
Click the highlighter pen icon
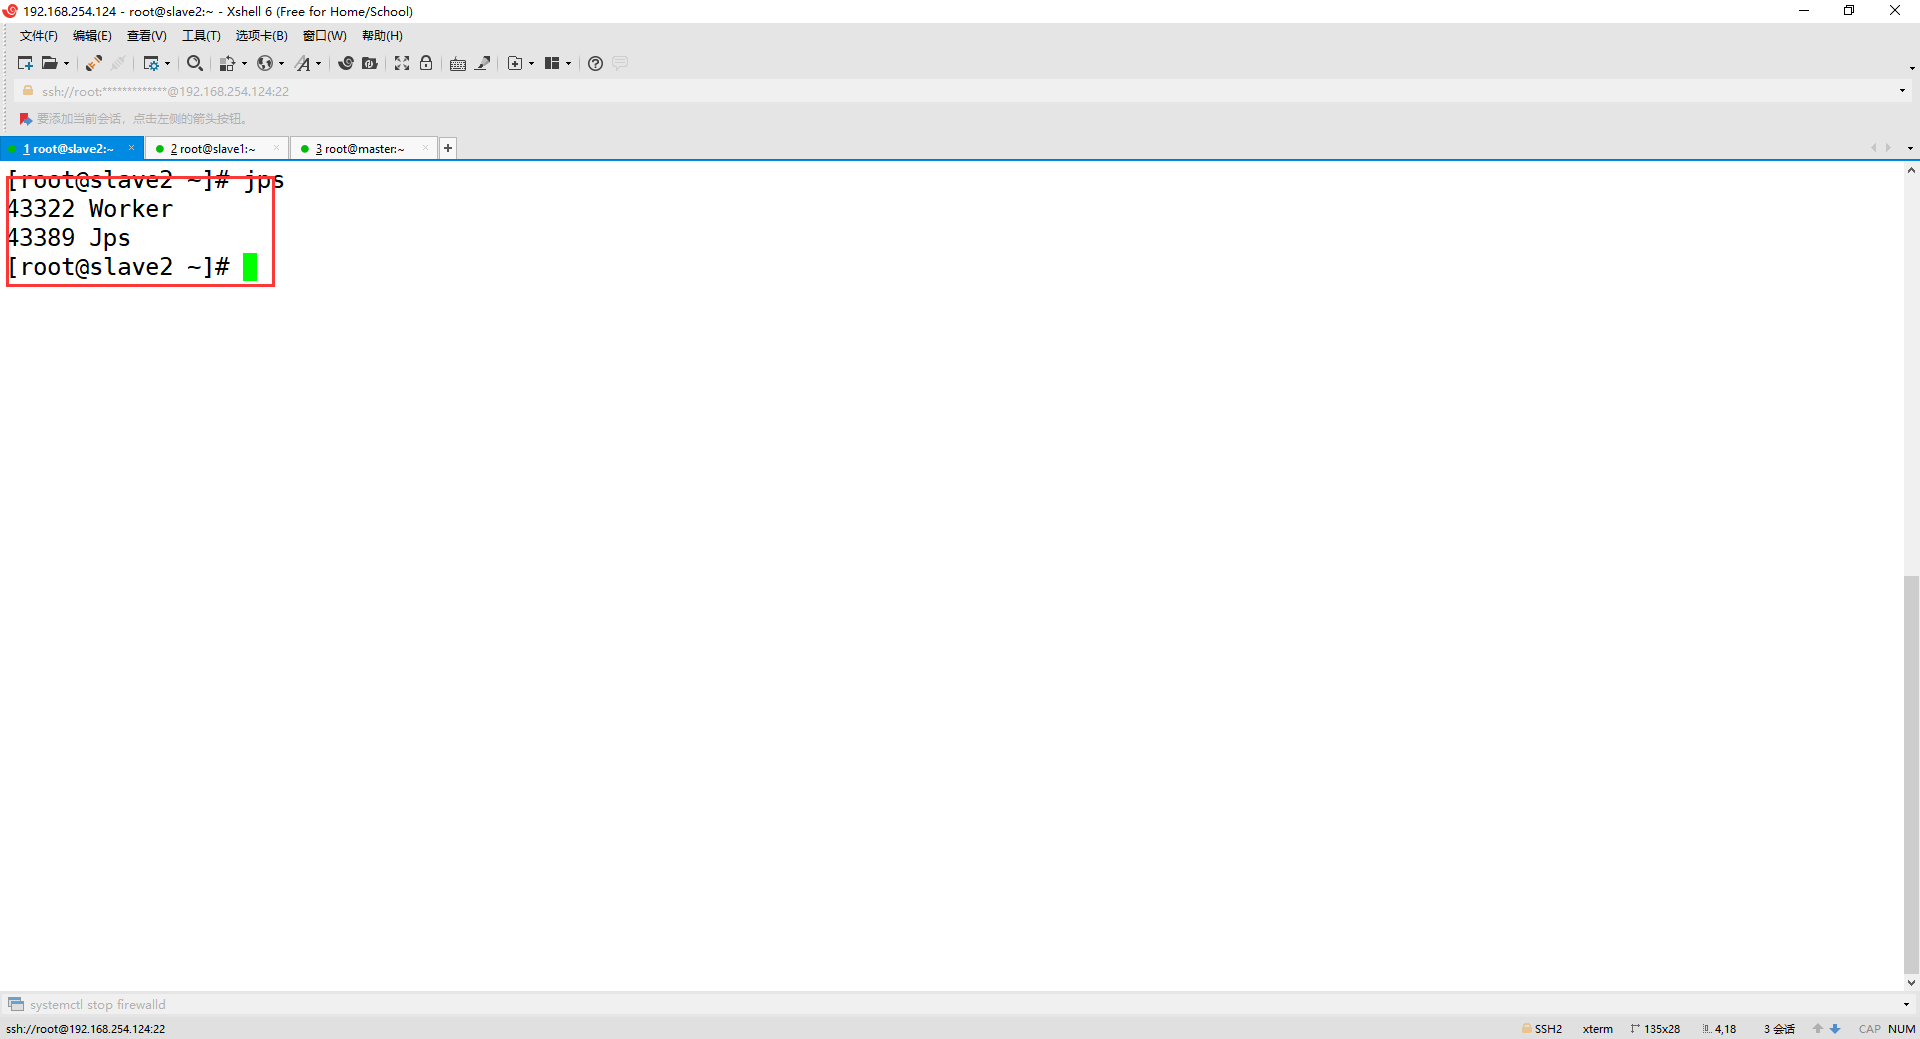(x=483, y=63)
